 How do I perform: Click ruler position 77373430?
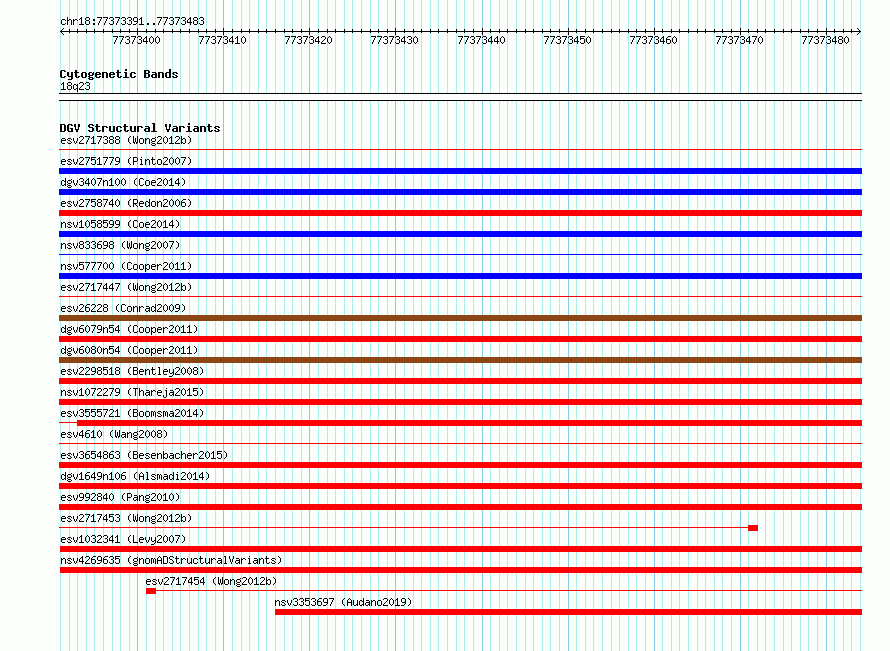tap(394, 40)
